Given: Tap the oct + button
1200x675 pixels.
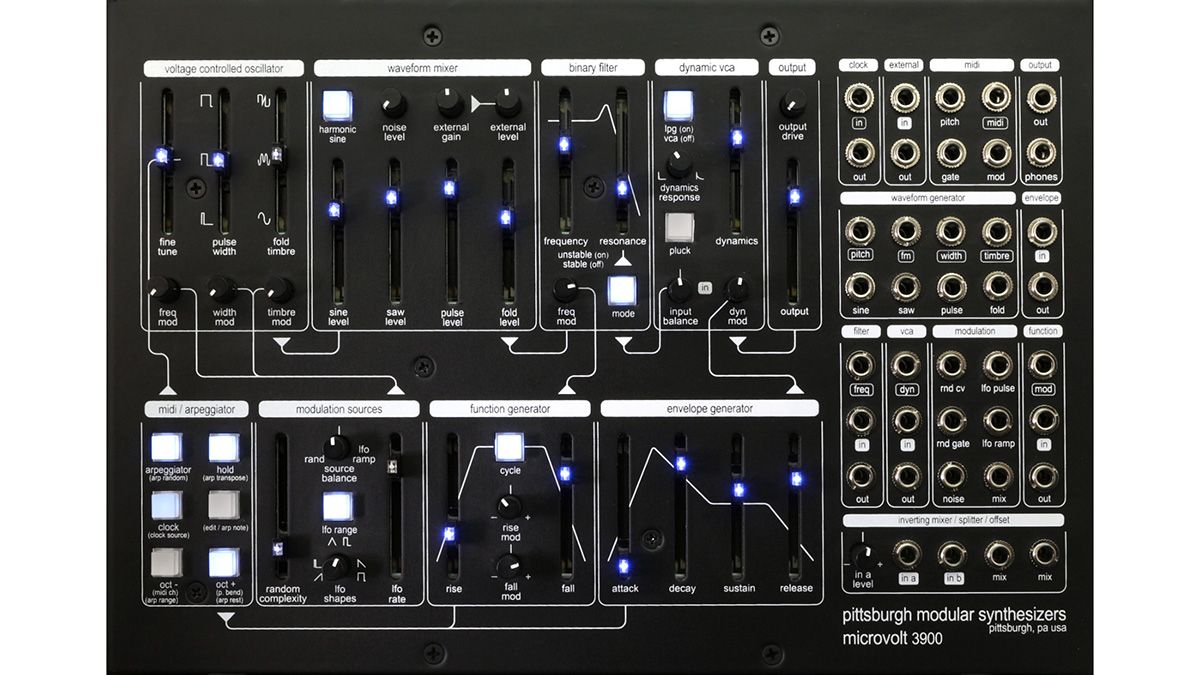Looking at the screenshot, I should coord(224,563).
